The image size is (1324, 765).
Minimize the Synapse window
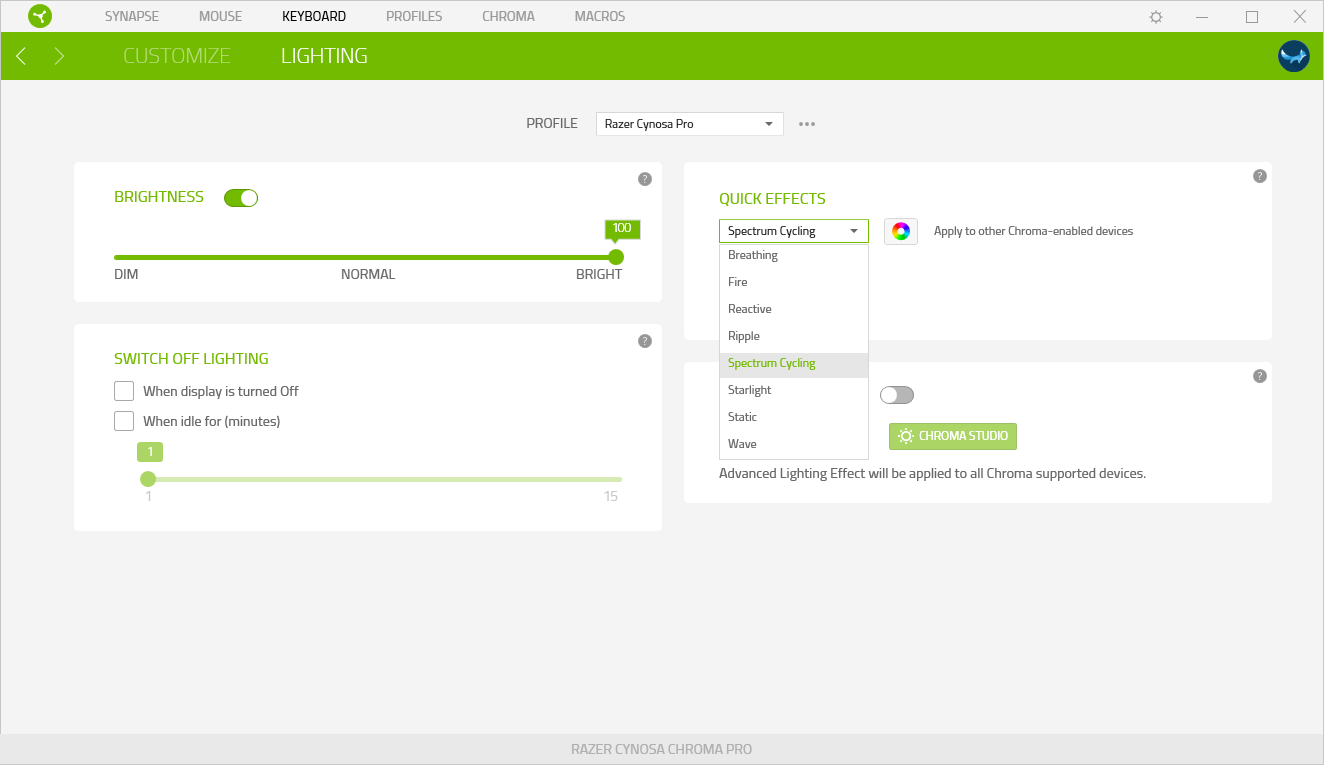tap(1204, 17)
